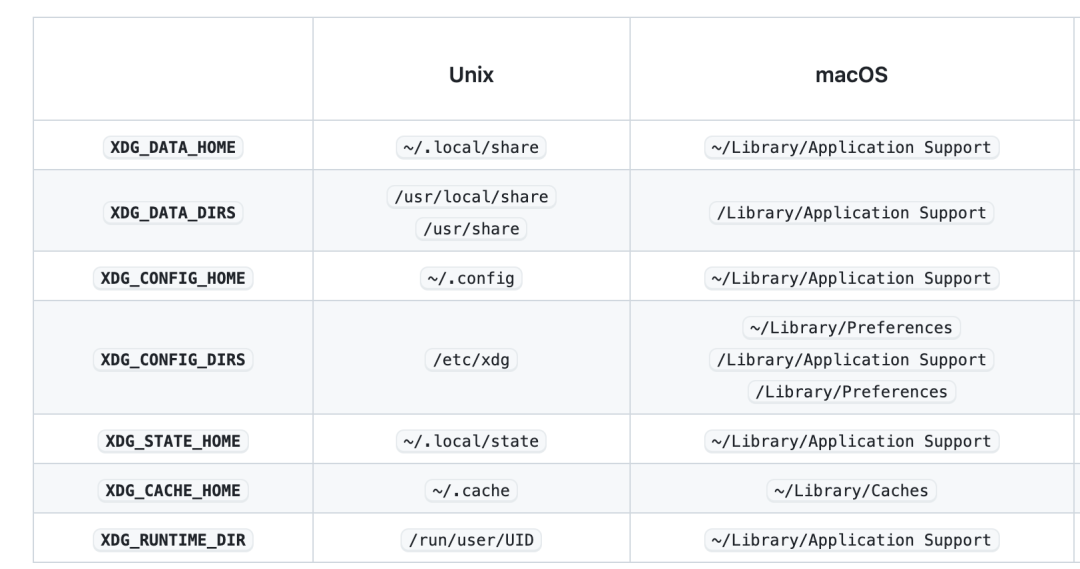Click the macOS column header

[x=851, y=75]
